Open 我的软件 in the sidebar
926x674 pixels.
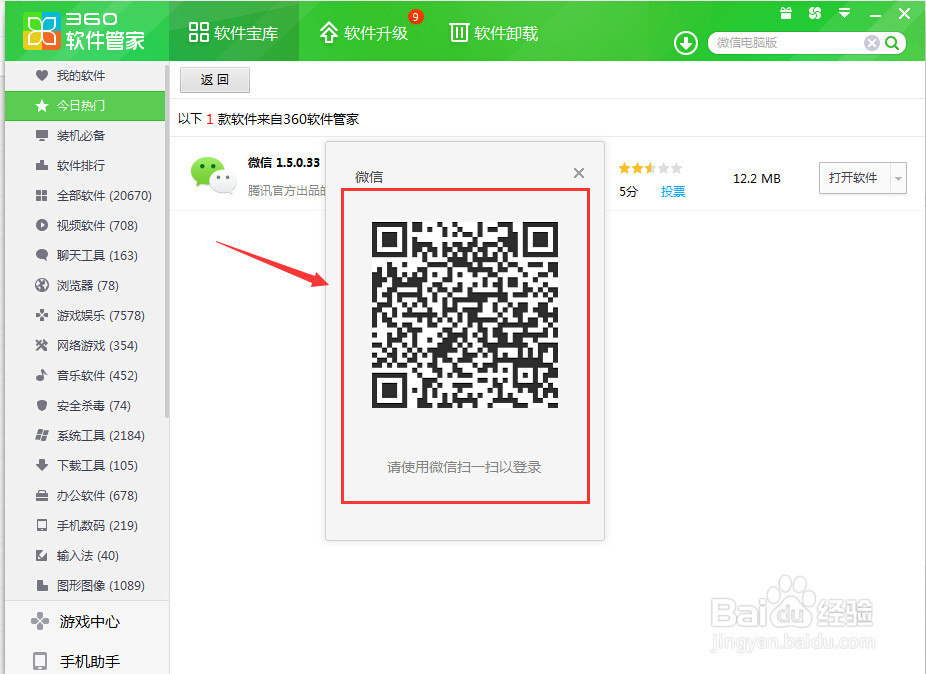tap(85, 76)
